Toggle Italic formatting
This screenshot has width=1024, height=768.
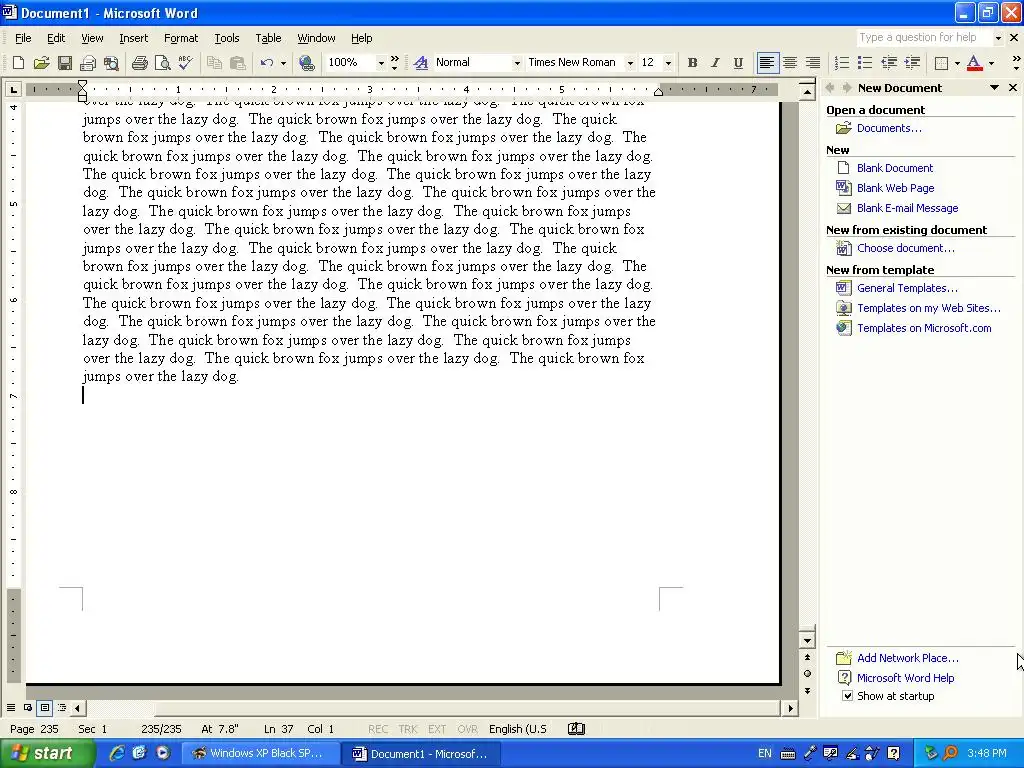click(x=715, y=63)
